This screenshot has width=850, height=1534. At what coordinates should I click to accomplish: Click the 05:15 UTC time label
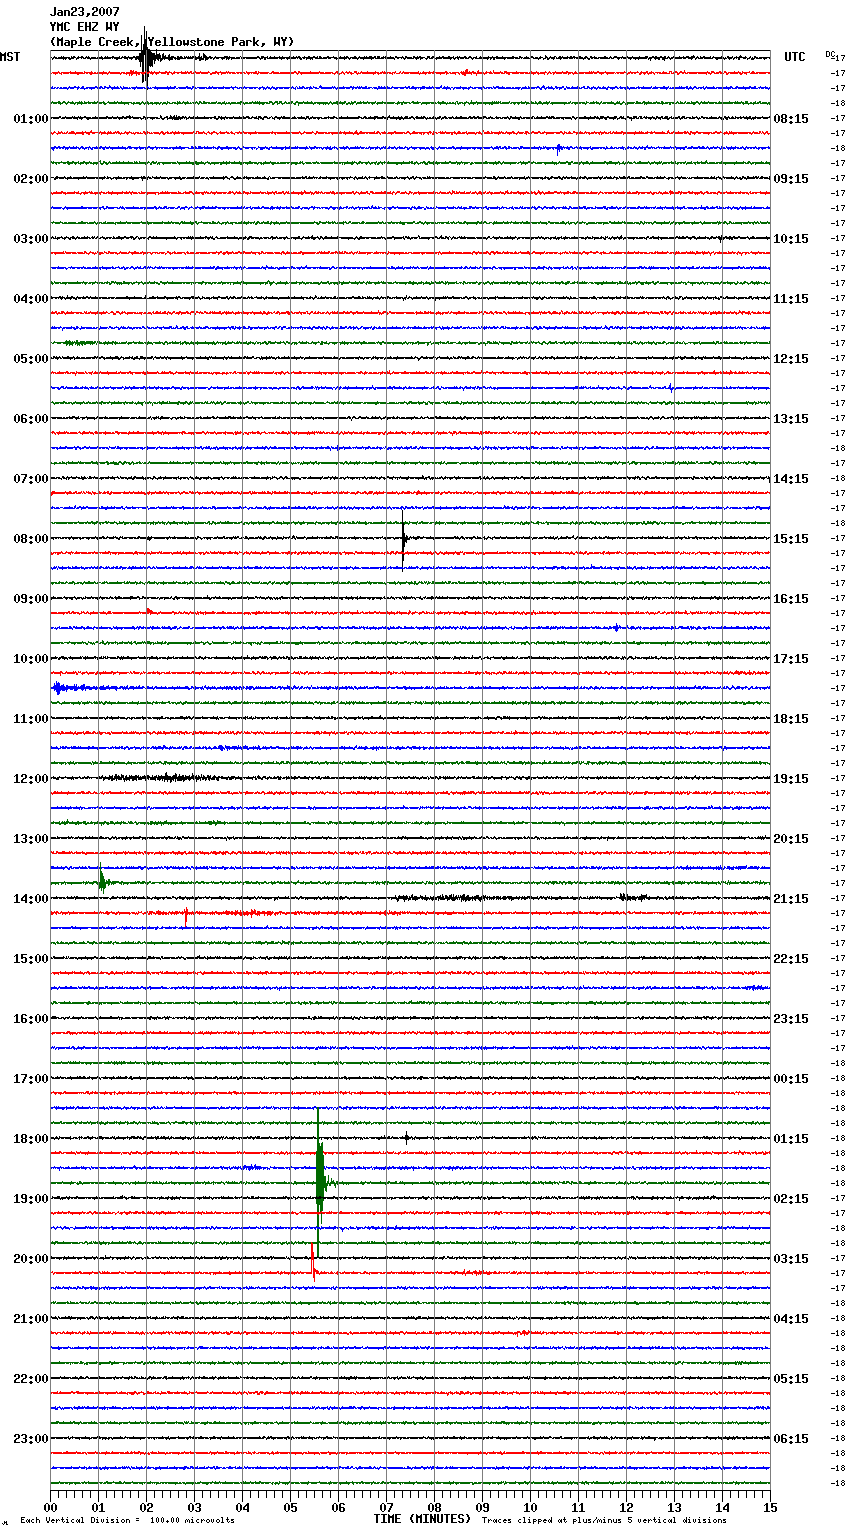click(x=791, y=1379)
